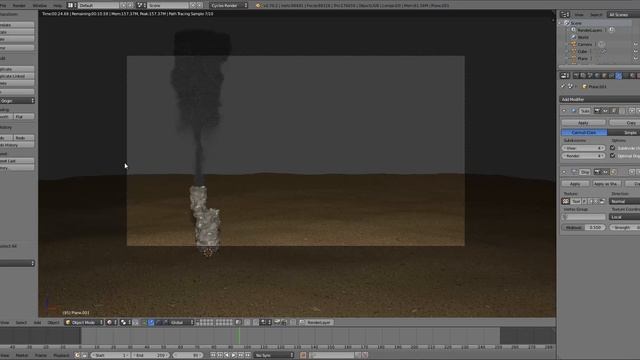Open the Help menu in top bar
This screenshot has width=640, height=360.
point(58,5)
